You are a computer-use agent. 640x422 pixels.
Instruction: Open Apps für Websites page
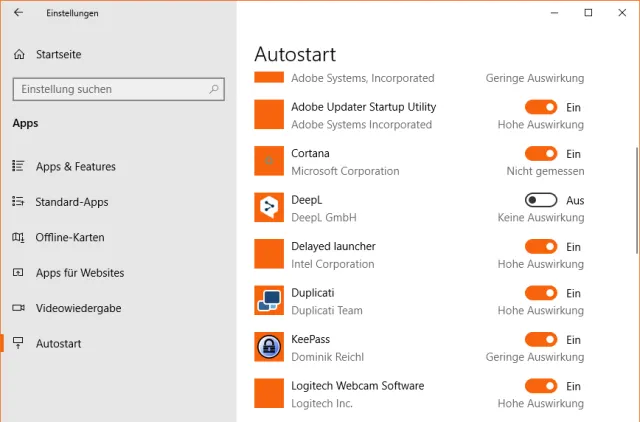click(79, 273)
